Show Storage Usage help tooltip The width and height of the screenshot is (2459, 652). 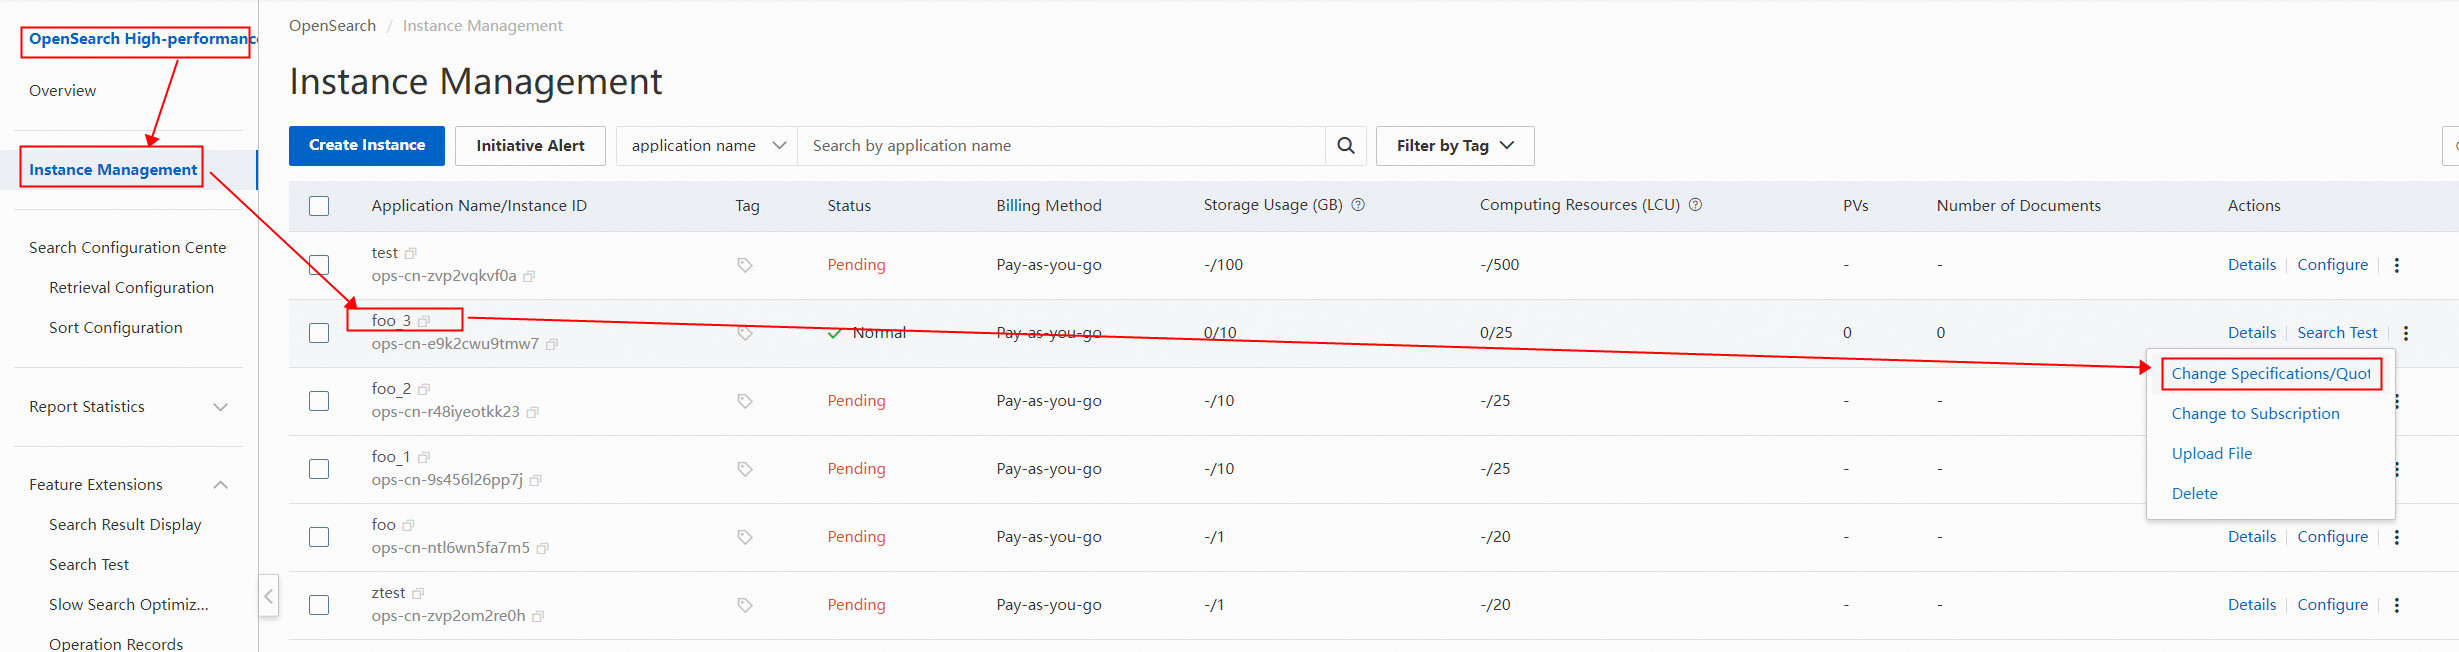pyautogui.click(x=1358, y=205)
